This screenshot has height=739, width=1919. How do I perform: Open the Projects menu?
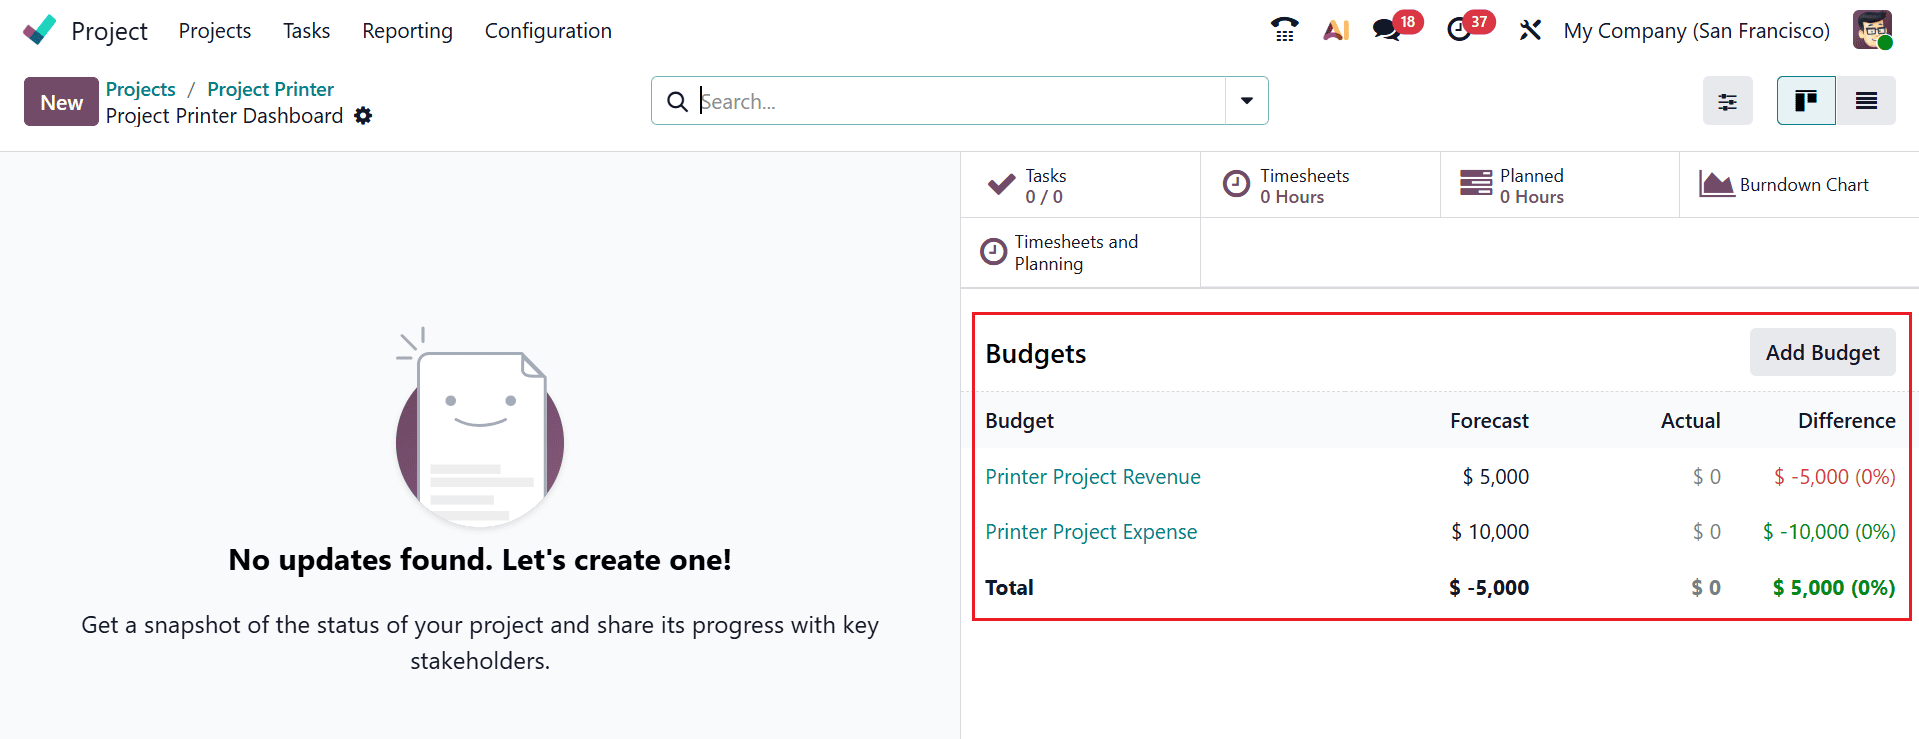tap(215, 31)
